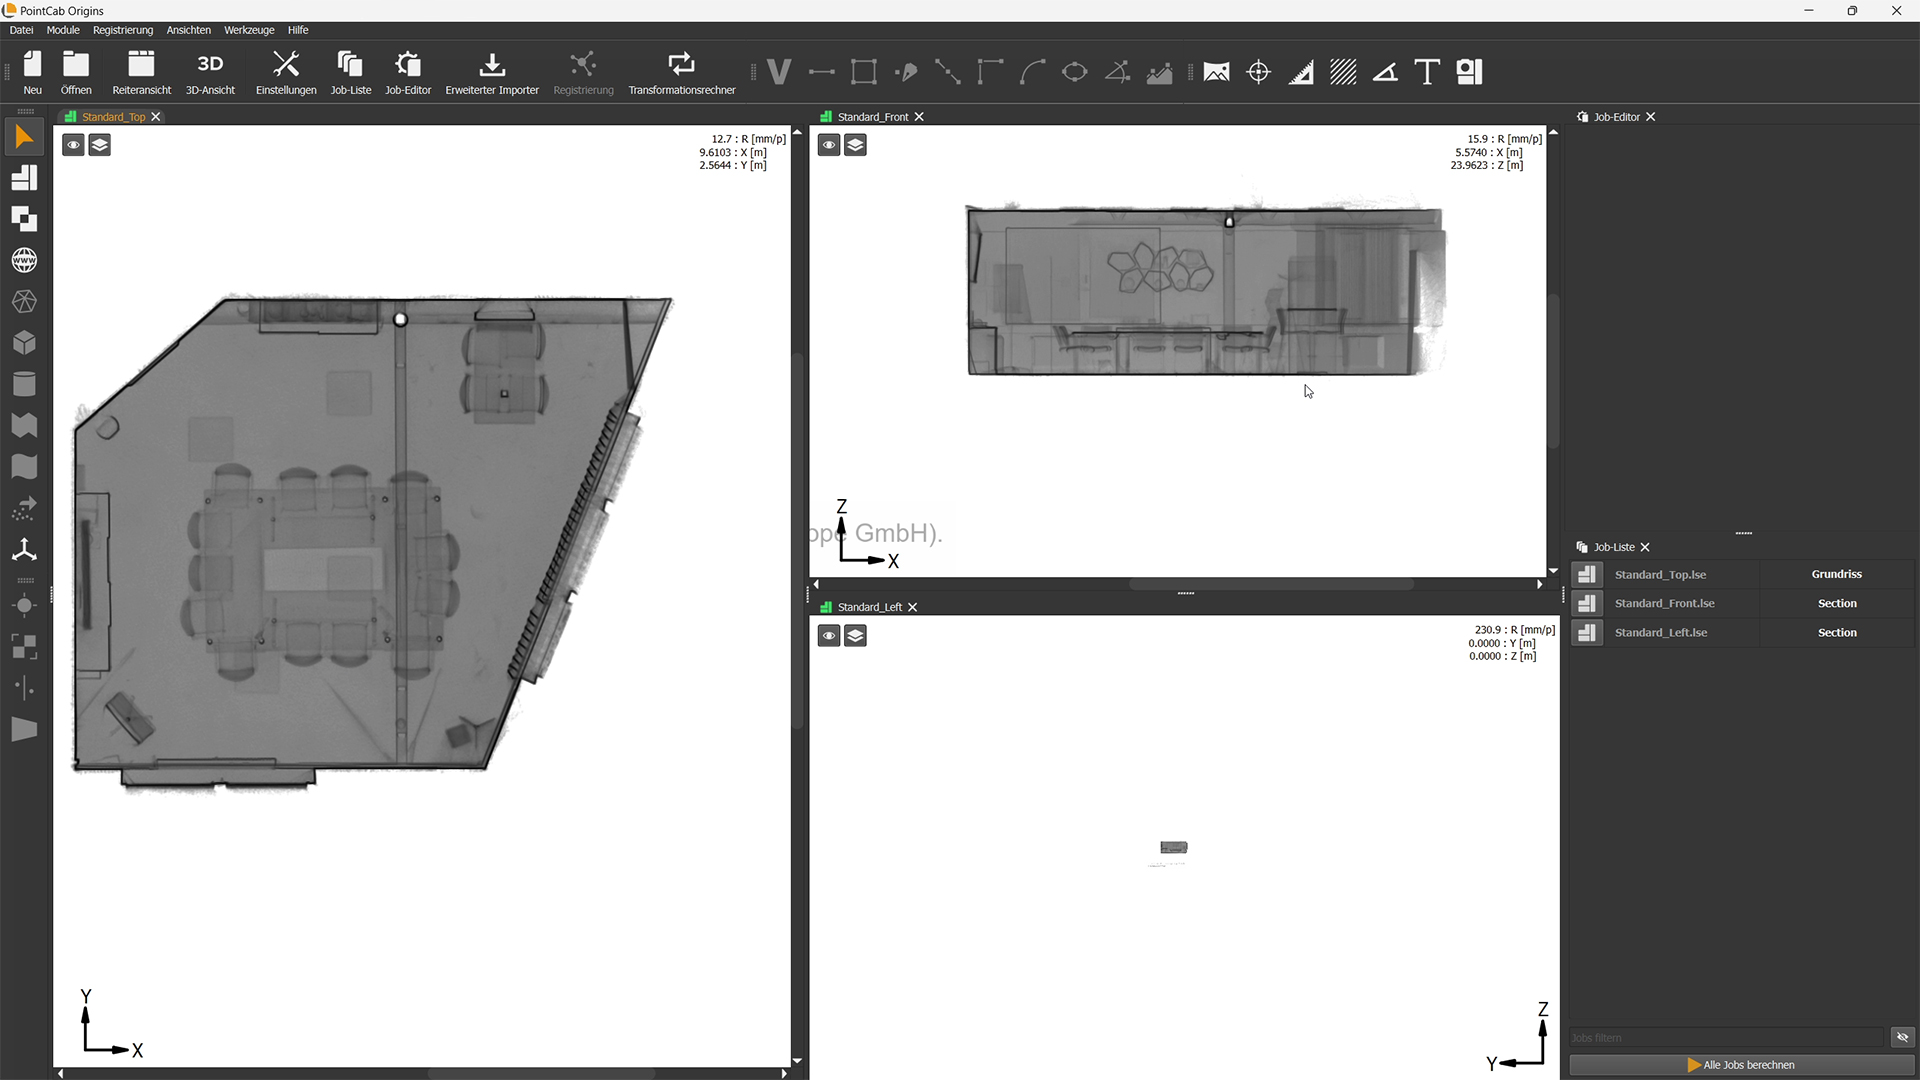Toggle eye visibility in Standard_Top view
The height and width of the screenshot is (1080, 1920).
click(73, 146)
